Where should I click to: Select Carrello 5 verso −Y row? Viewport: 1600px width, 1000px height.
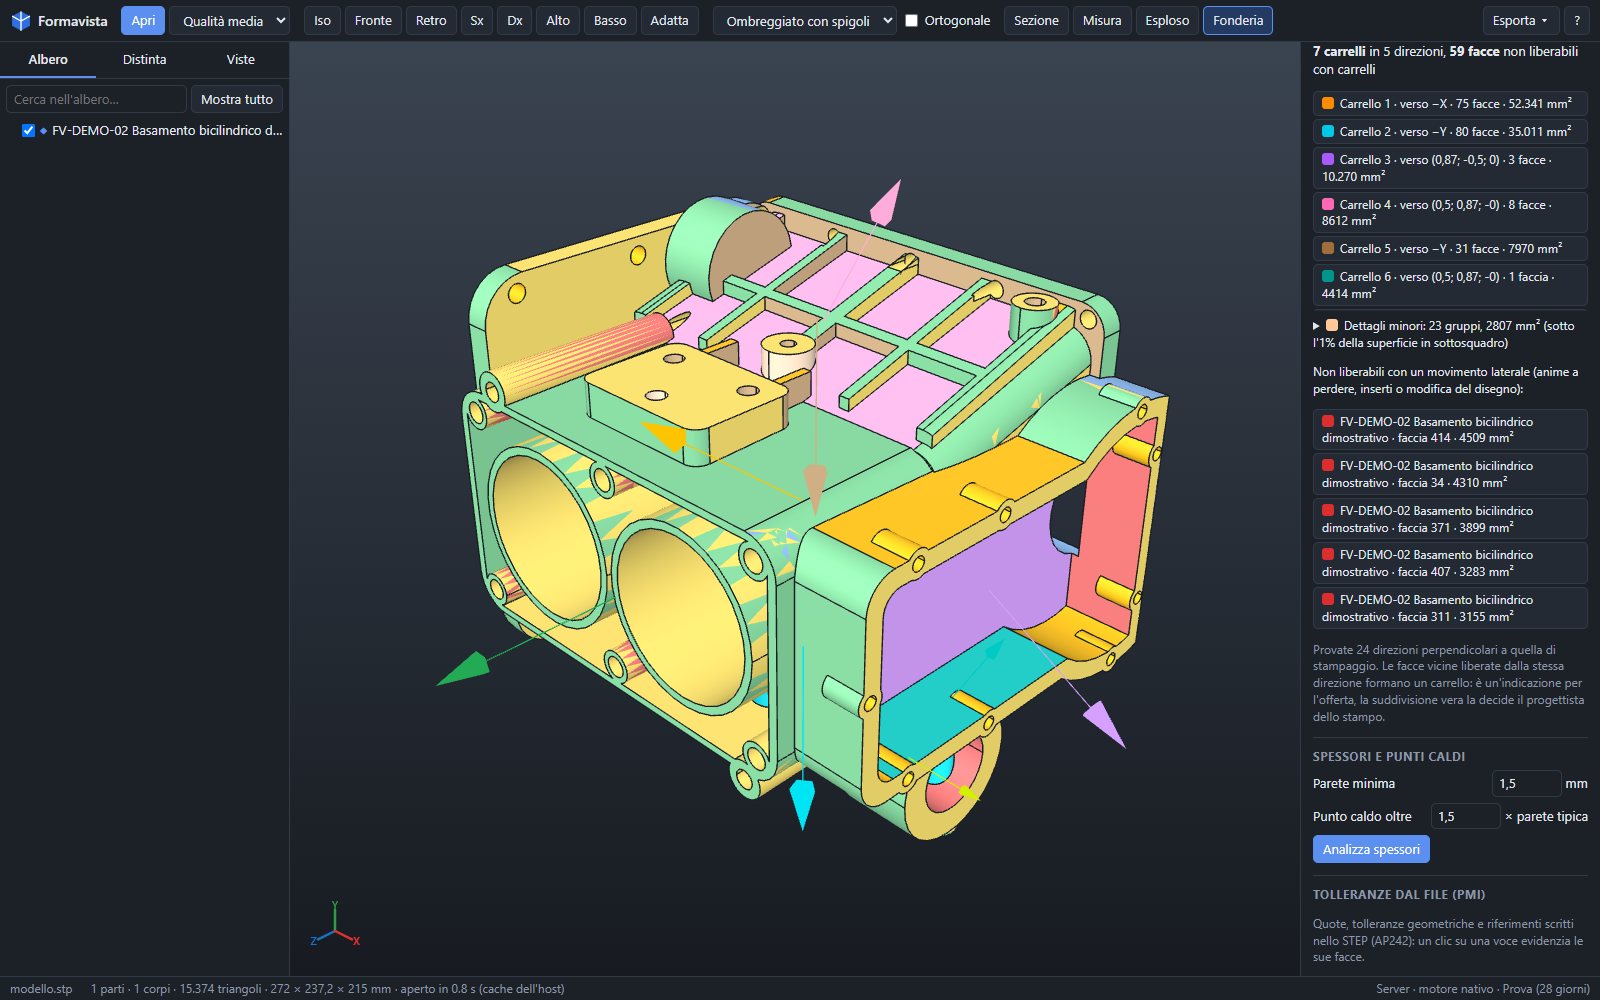(1450, 248)
